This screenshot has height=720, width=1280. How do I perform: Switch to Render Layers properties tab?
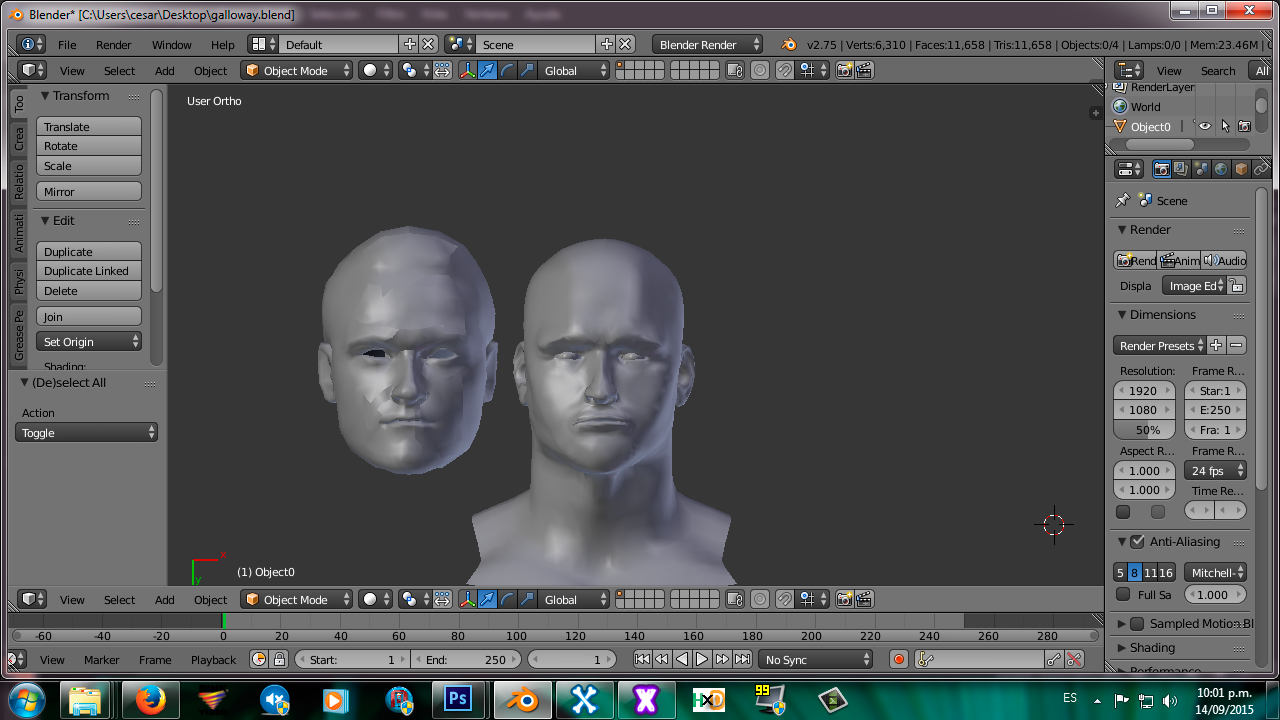(1181, 169)
